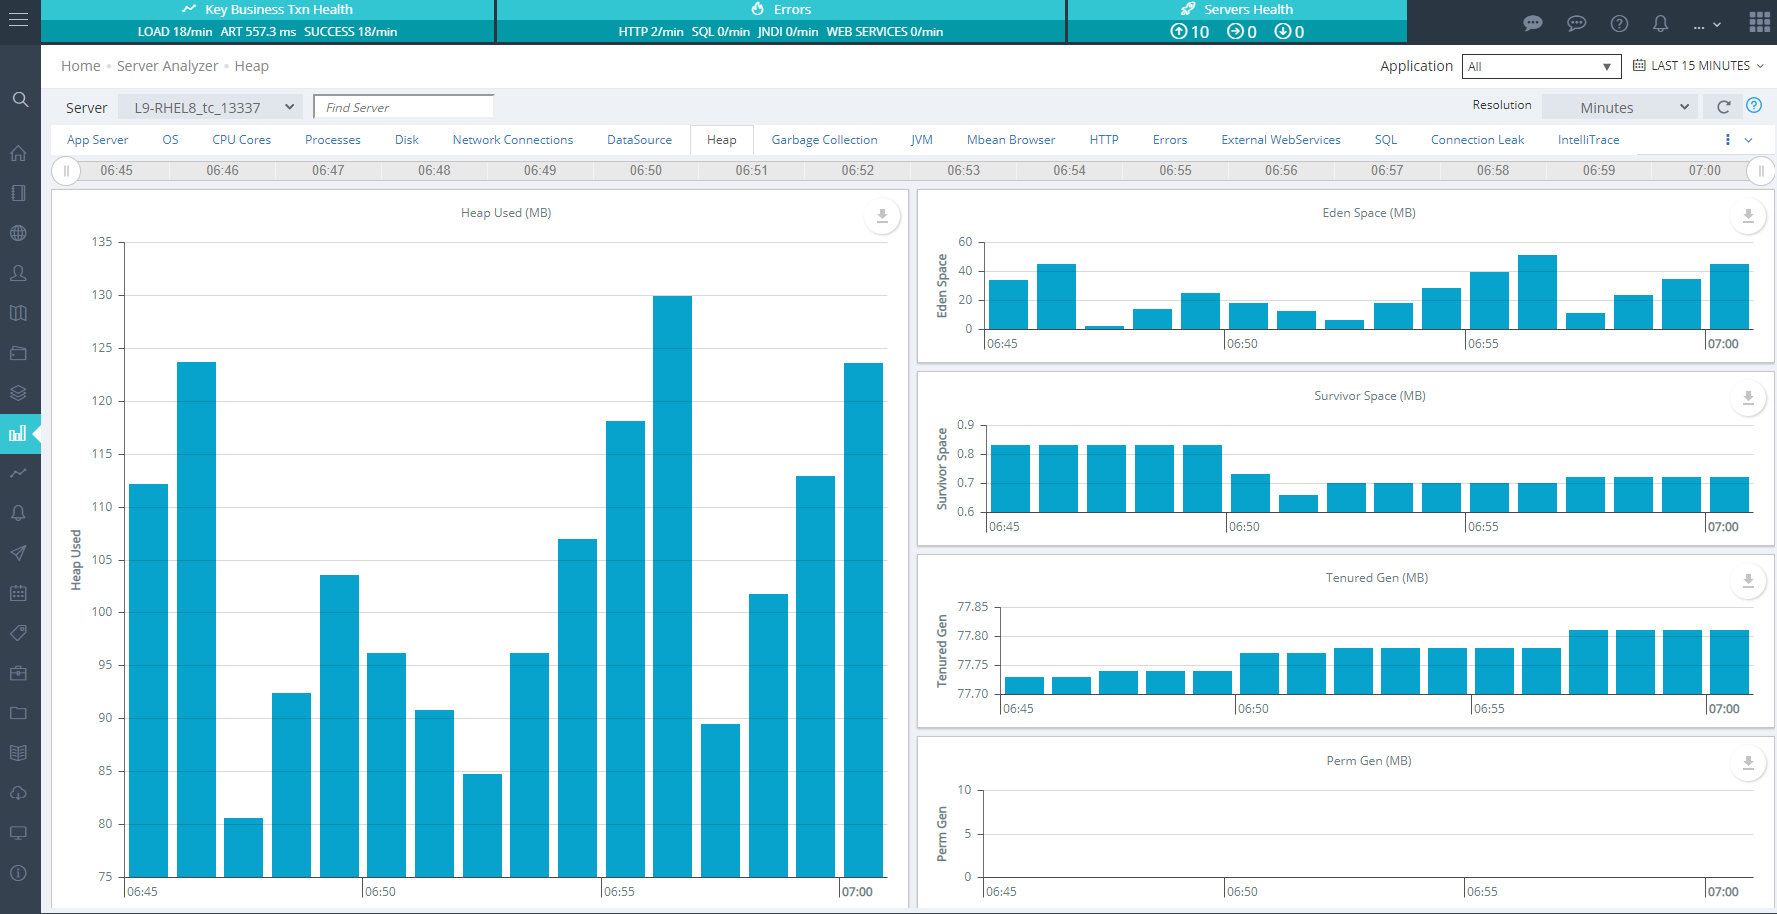Click the left handle of timeline slider
This screenshot has width=1777, height=914.
coord(66,171)
